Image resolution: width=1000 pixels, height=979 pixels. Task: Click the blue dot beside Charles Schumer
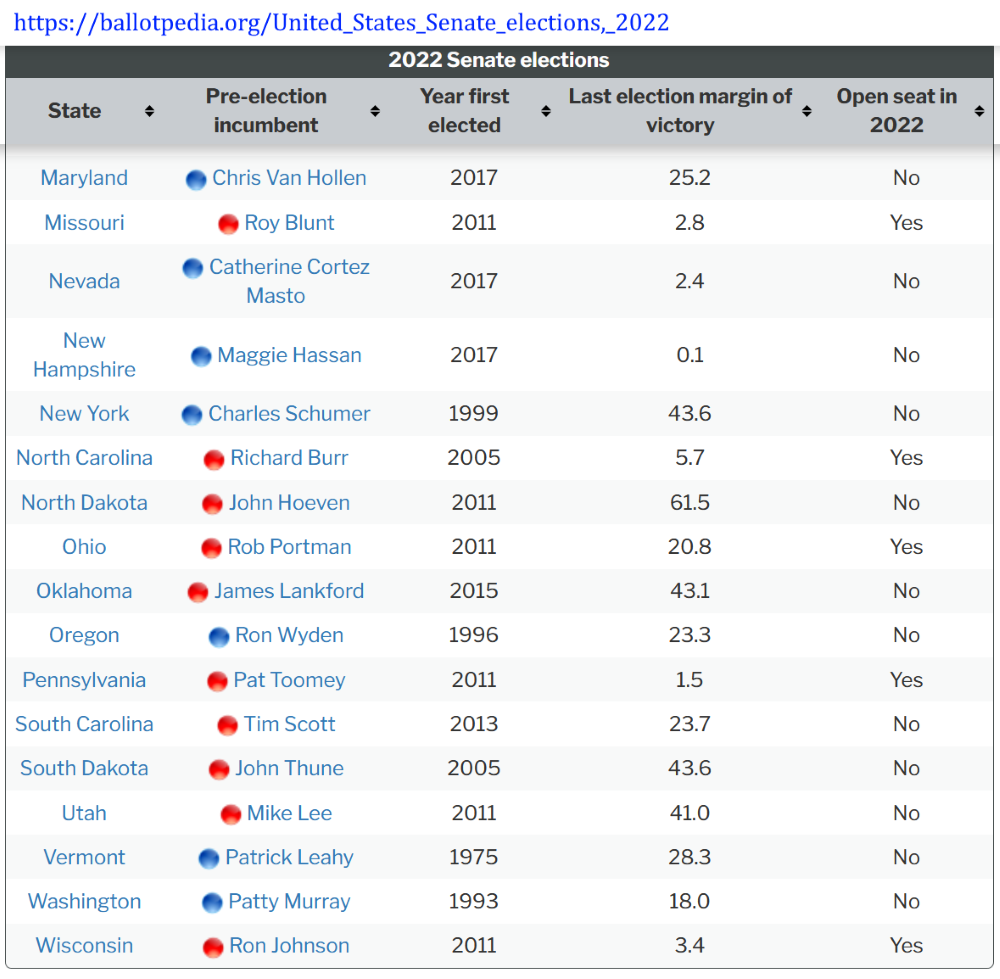tap(192, 415)
